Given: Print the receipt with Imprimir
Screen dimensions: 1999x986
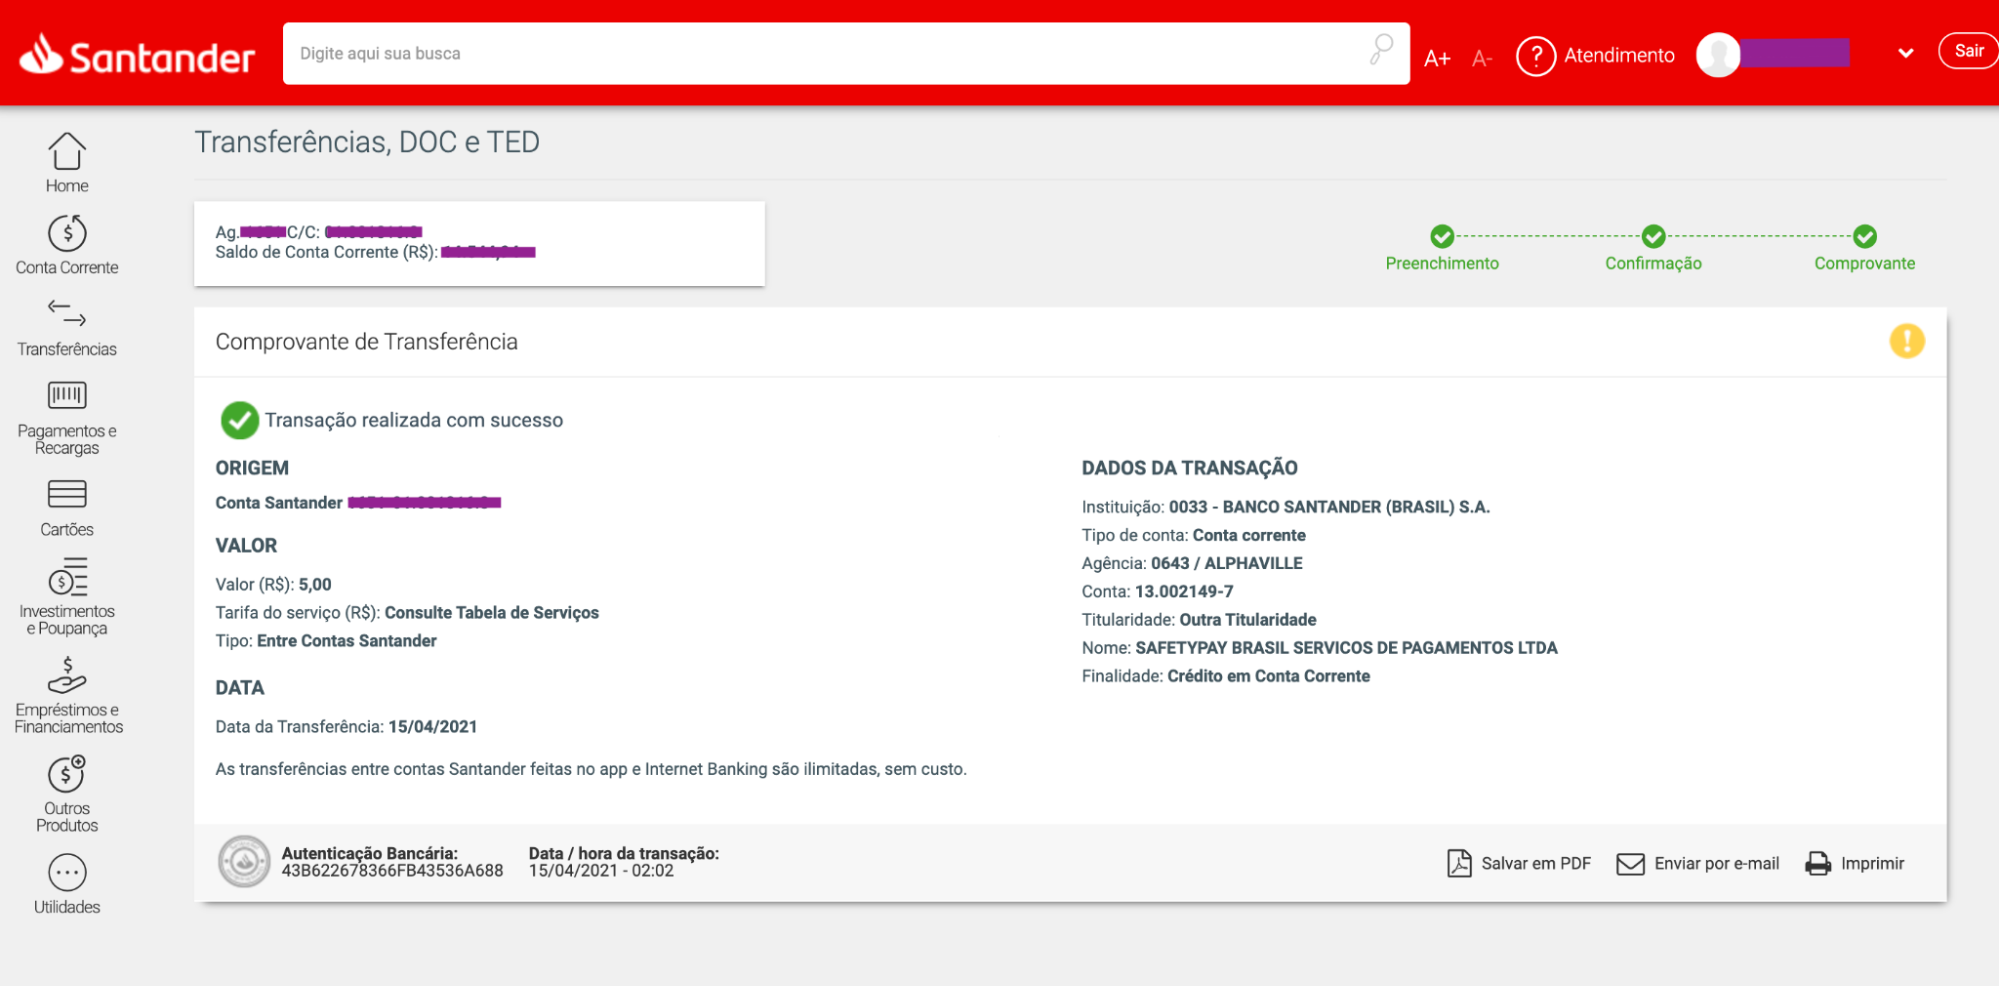Looking at the screenshot, I should [x=1855, y=863].
